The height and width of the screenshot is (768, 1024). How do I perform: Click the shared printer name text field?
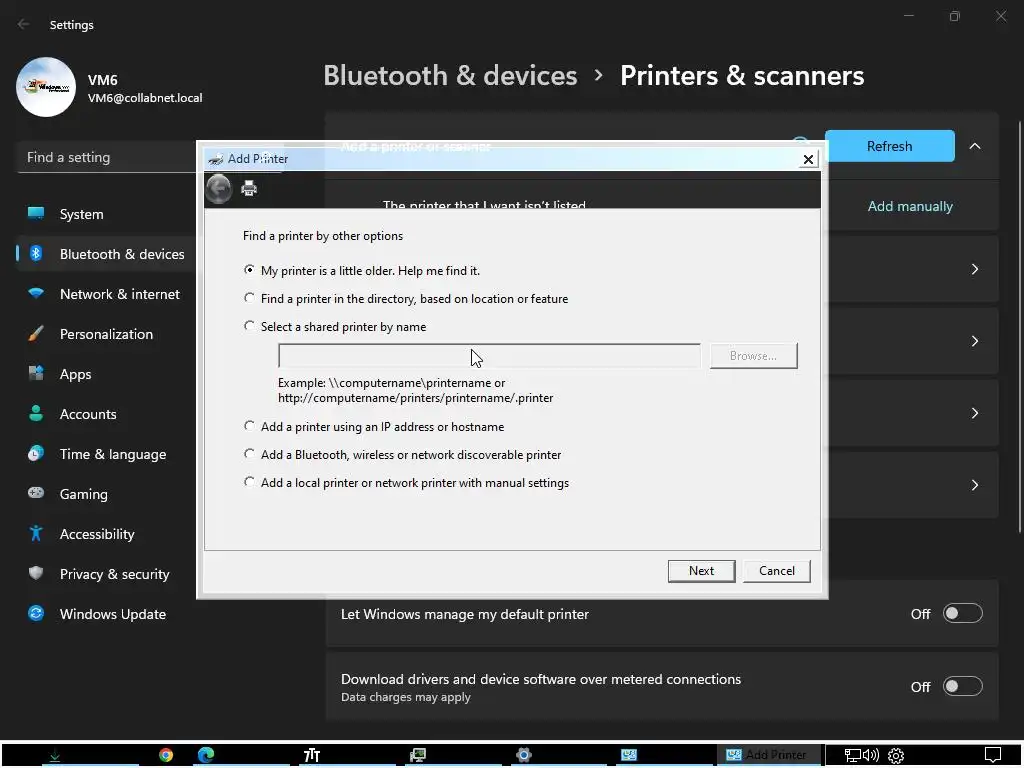(x=489, y=356)
